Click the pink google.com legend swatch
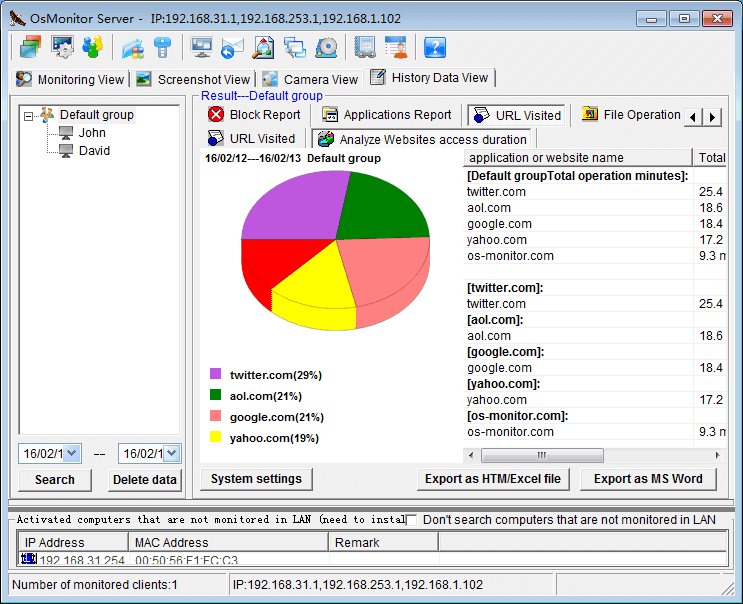 215,416
